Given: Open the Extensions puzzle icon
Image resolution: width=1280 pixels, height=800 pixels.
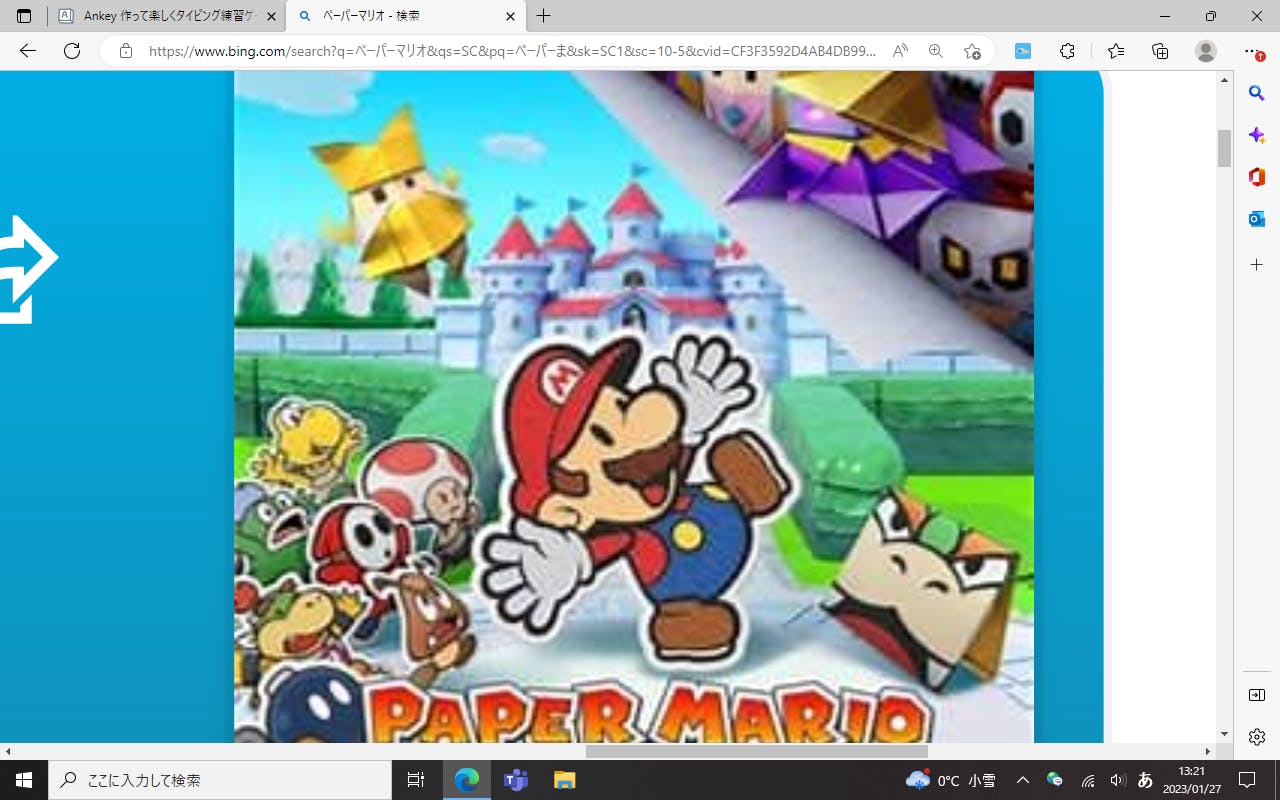Looking at the screenshot, I should 1067,51.
